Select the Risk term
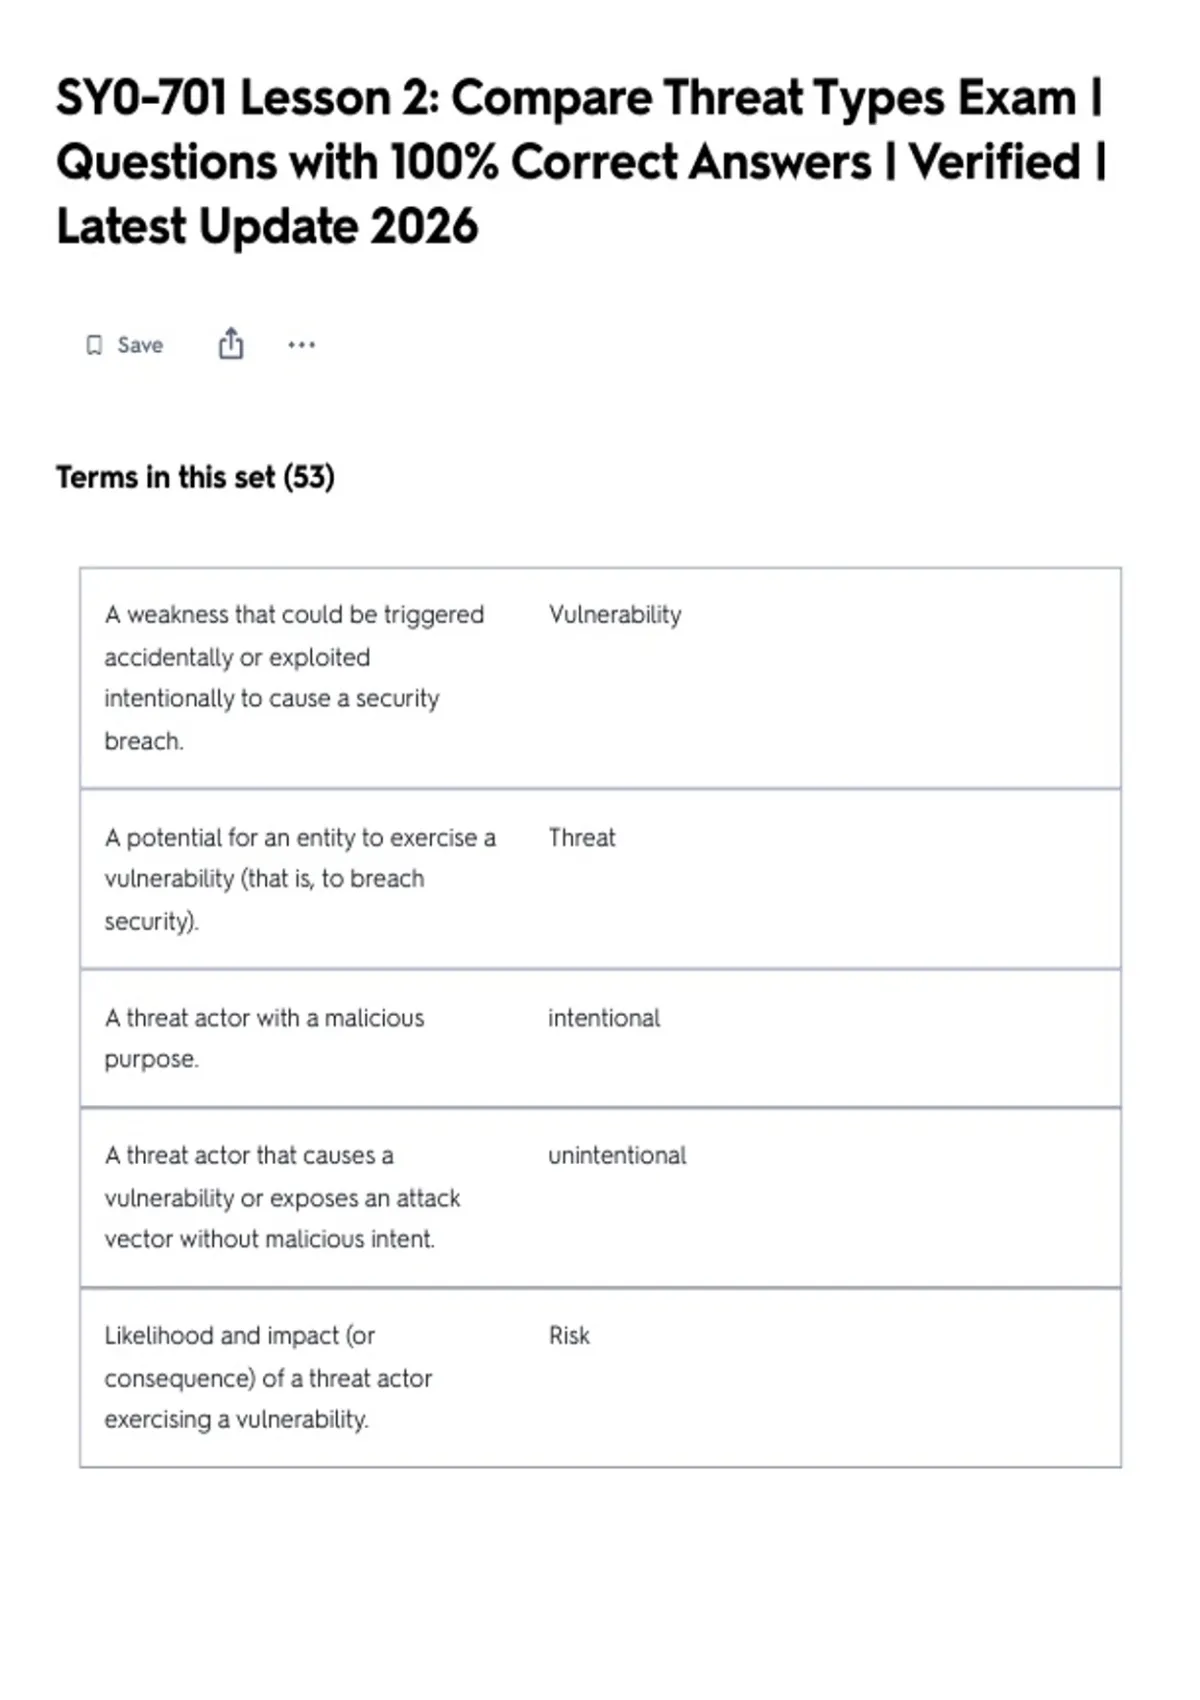 point(569,1335)
